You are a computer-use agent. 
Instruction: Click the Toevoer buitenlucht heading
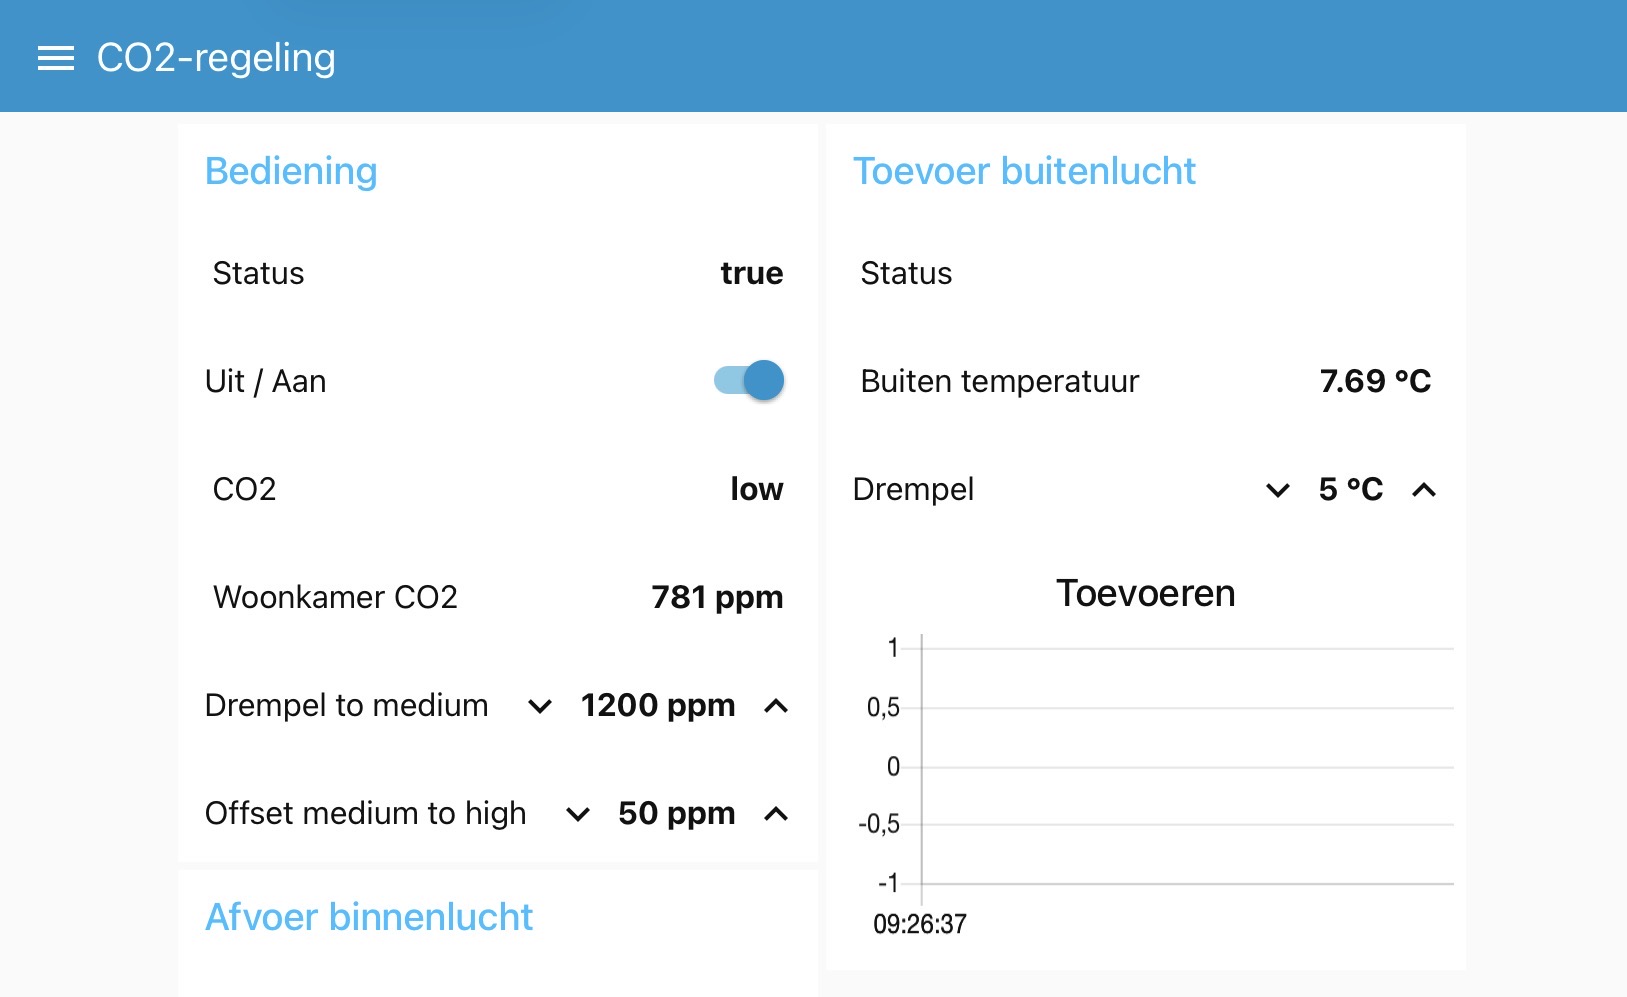click(1024, 171)
